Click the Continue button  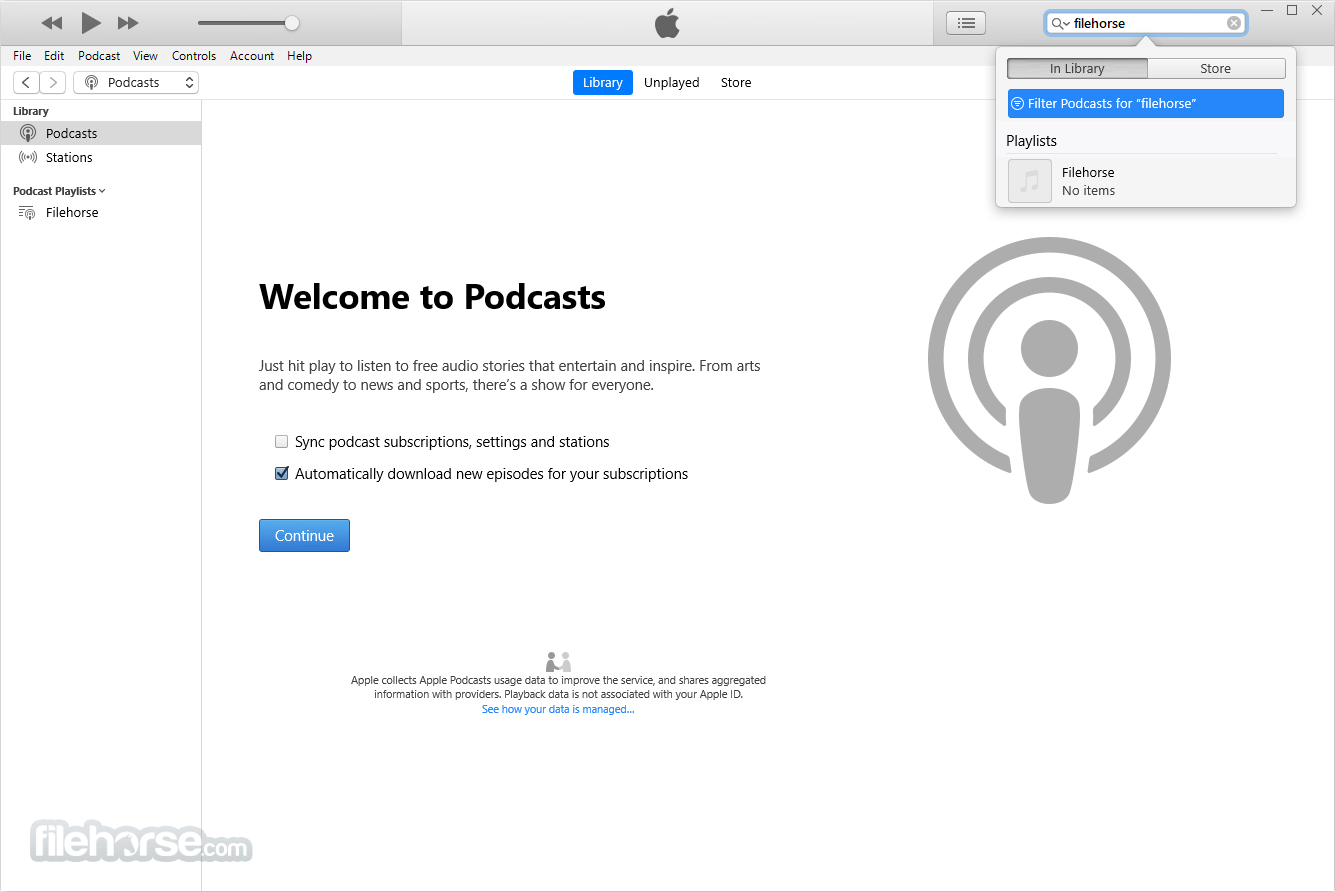(304, 535)
